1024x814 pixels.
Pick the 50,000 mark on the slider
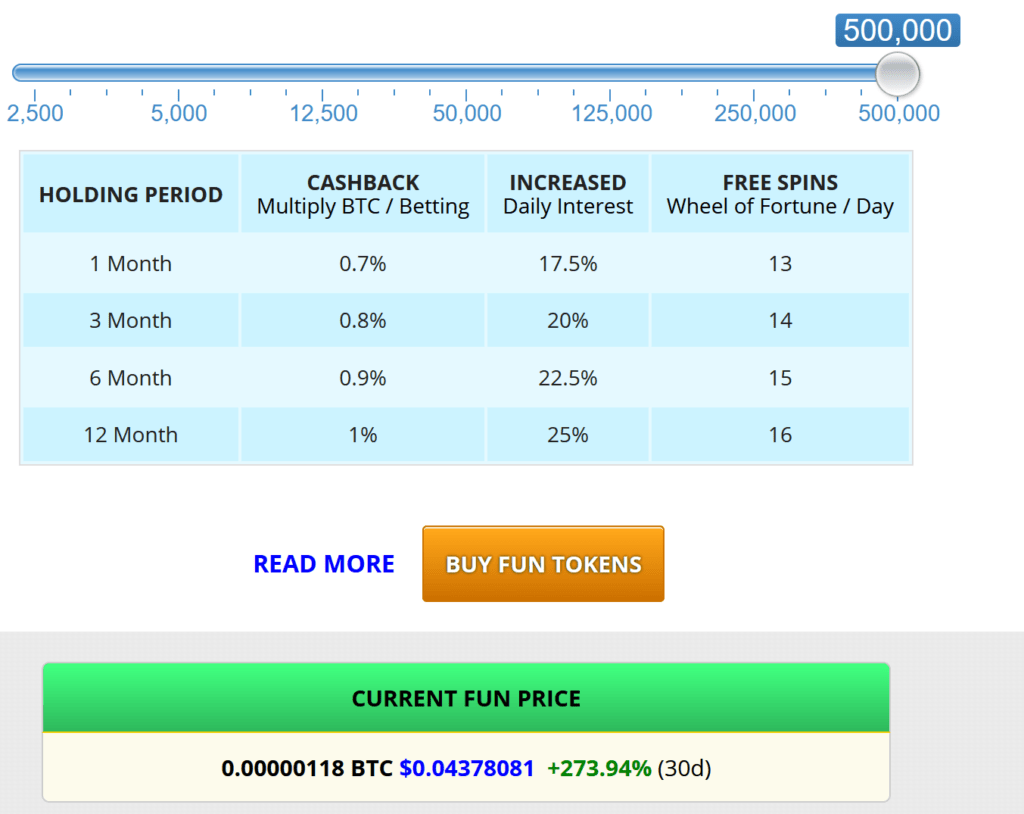pyautogui.click(x=467, y=113)
